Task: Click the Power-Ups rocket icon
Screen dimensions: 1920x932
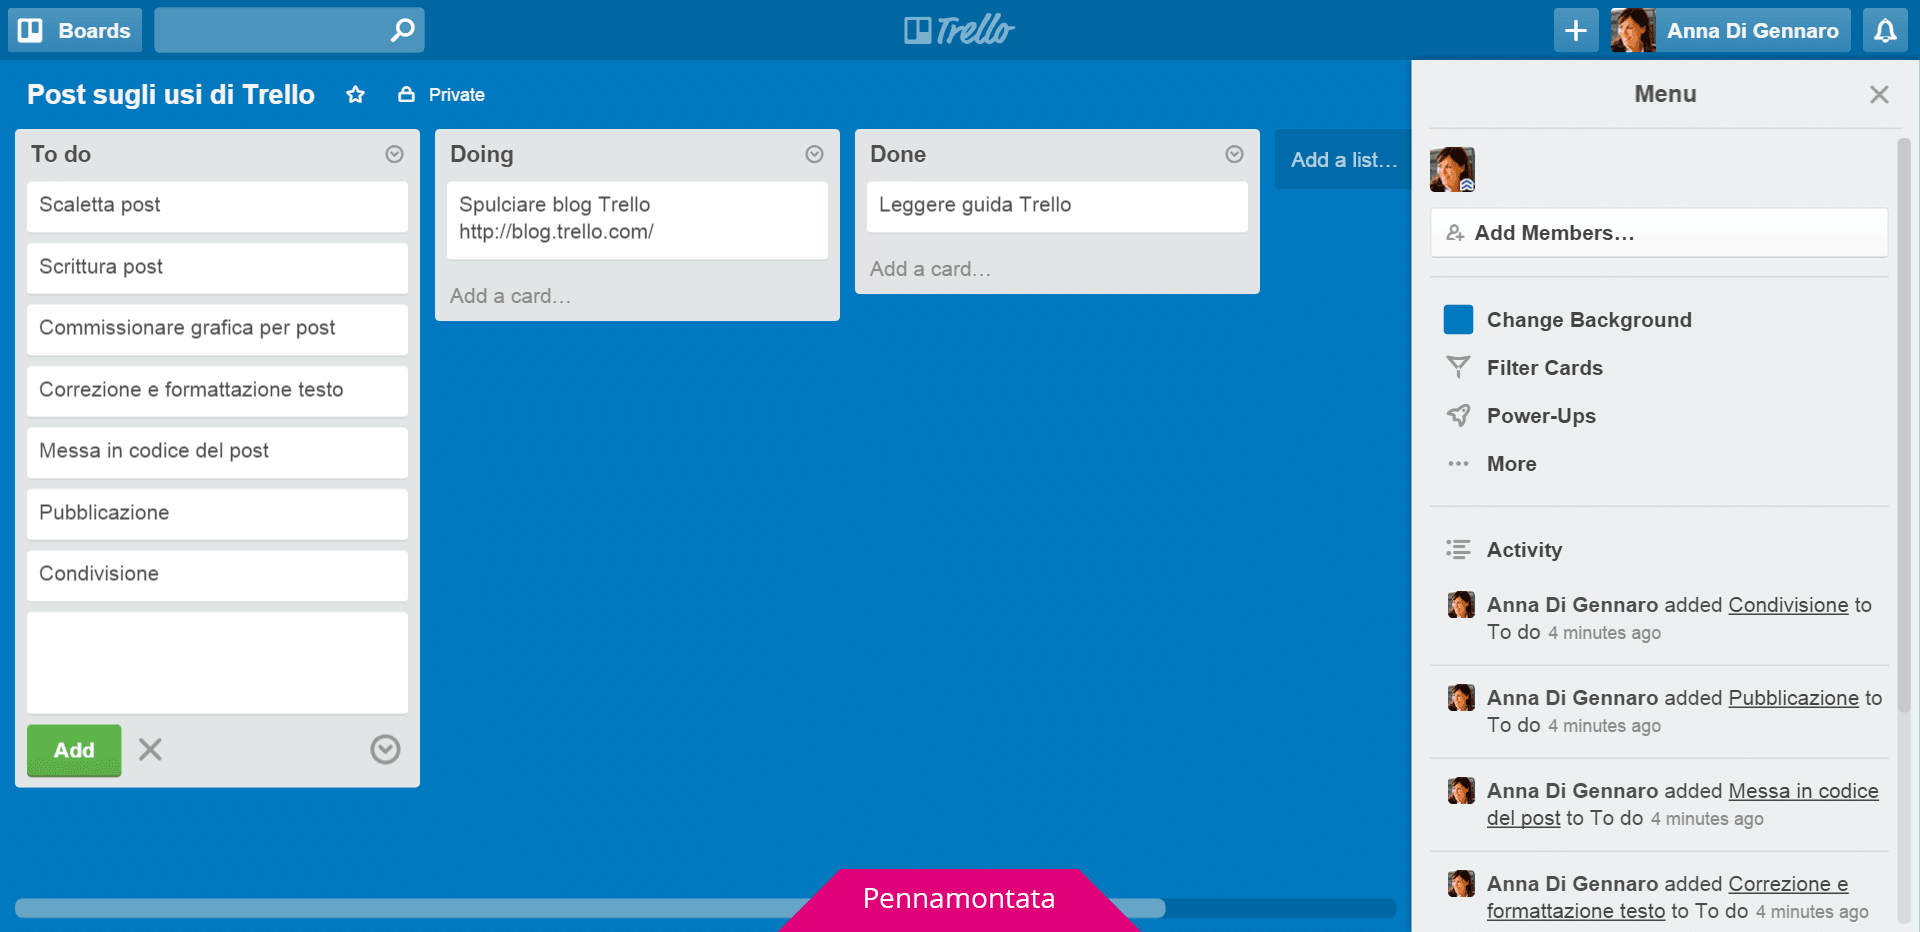Action: tap(1458, 416)
